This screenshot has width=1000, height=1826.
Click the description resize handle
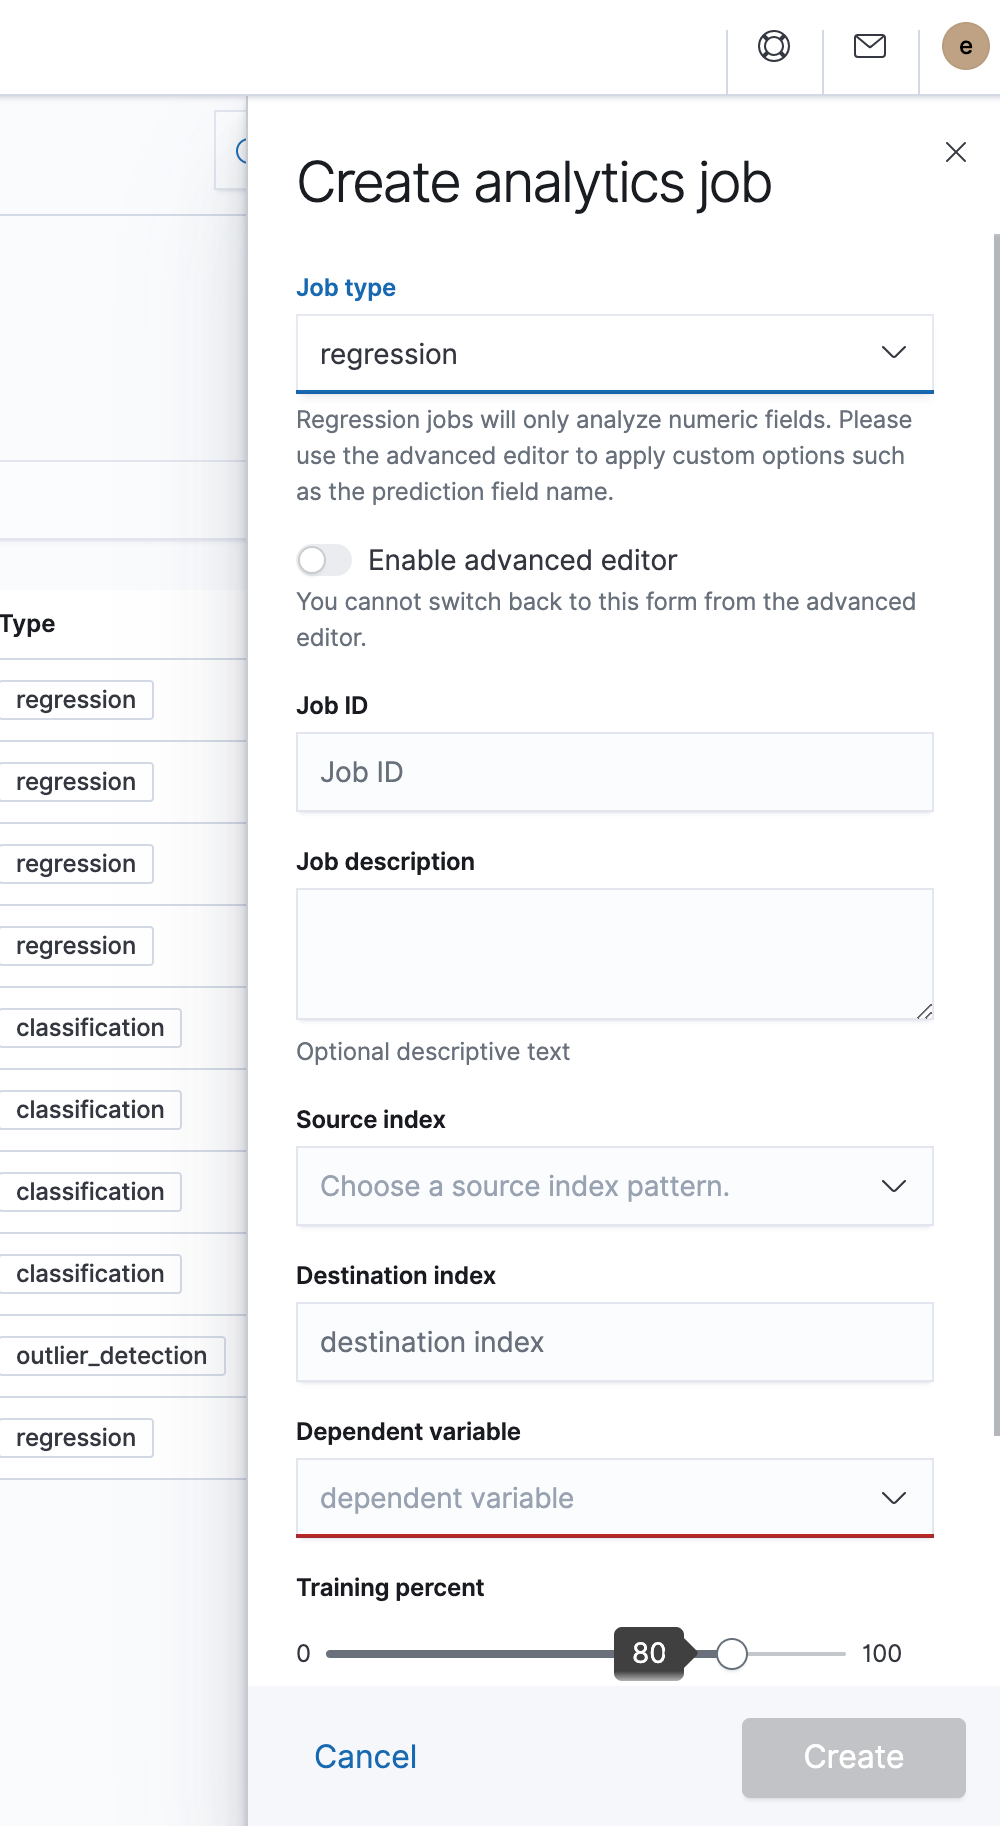(925, 1012)
